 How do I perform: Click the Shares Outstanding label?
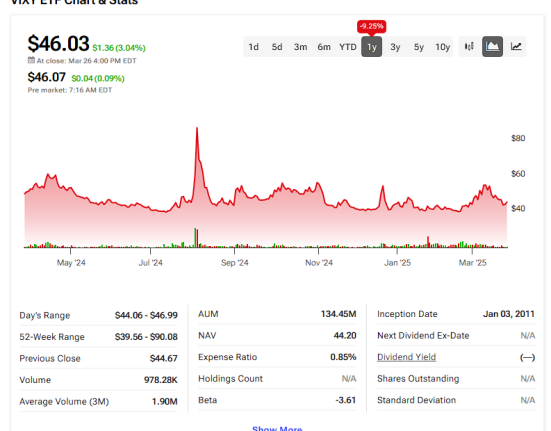(418, 379)
